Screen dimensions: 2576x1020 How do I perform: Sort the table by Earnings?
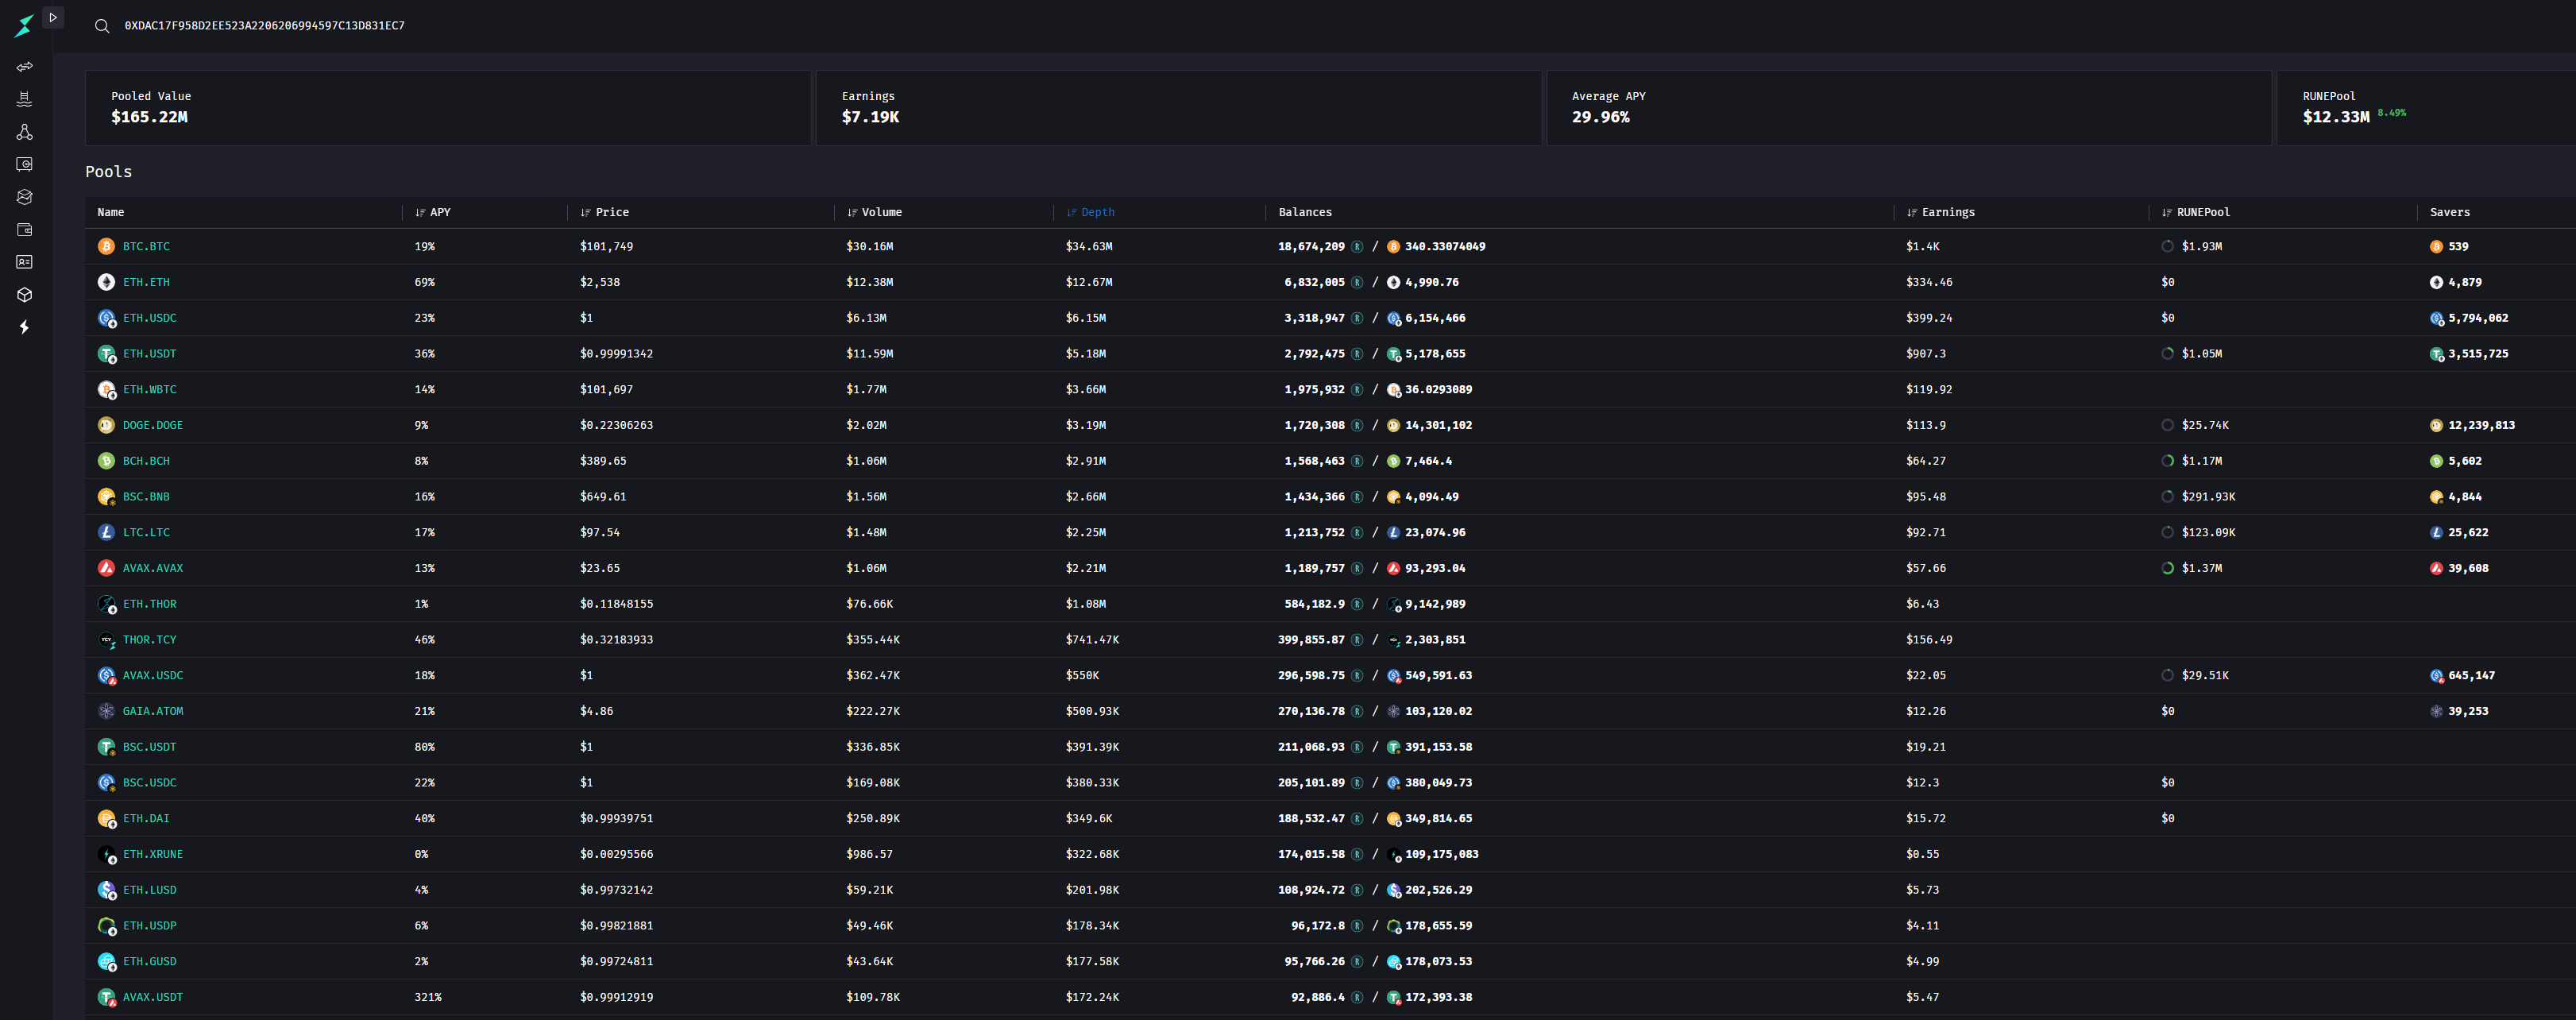coord(1941,212)
